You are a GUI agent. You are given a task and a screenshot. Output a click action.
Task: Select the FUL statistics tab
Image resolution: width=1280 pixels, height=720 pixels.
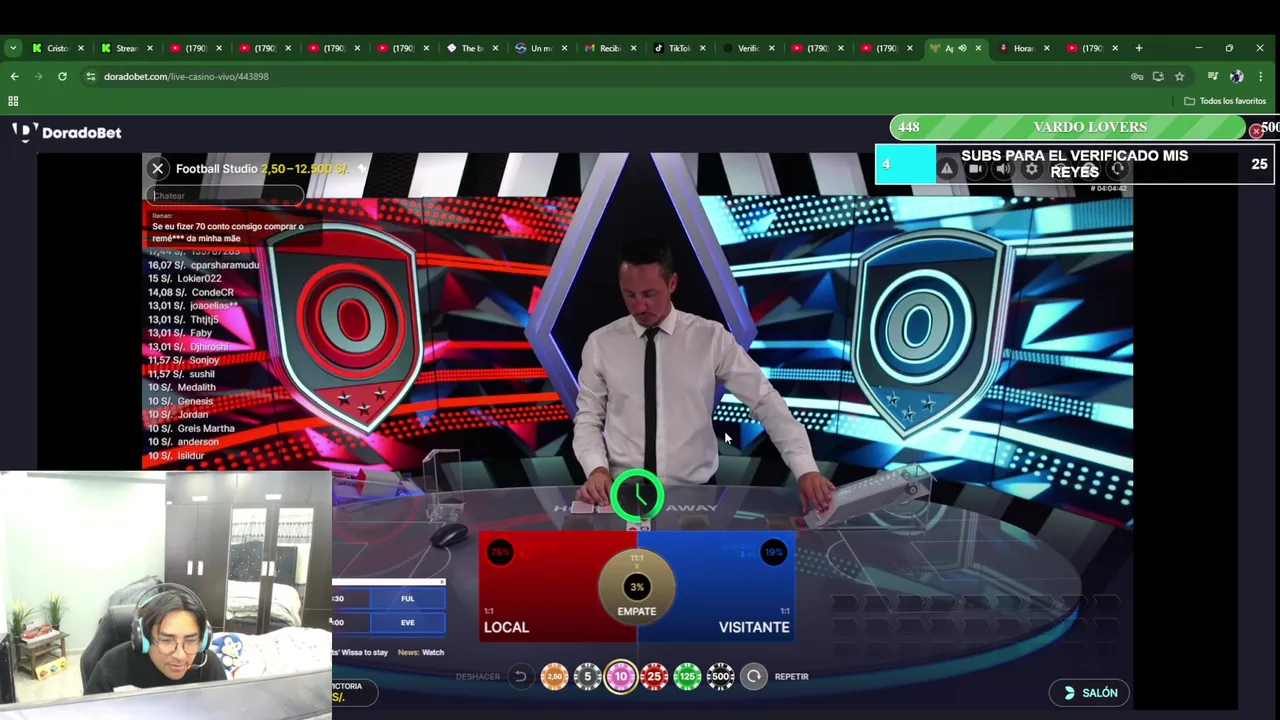pyautogui.click(x=407, y=599)
